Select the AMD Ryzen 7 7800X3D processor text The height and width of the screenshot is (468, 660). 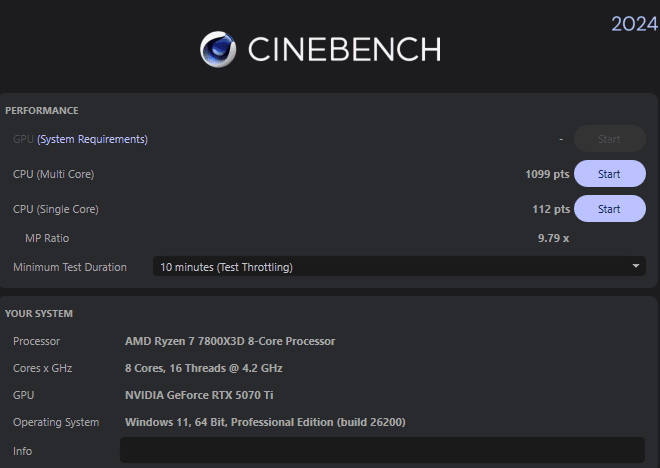pos(230,341)
